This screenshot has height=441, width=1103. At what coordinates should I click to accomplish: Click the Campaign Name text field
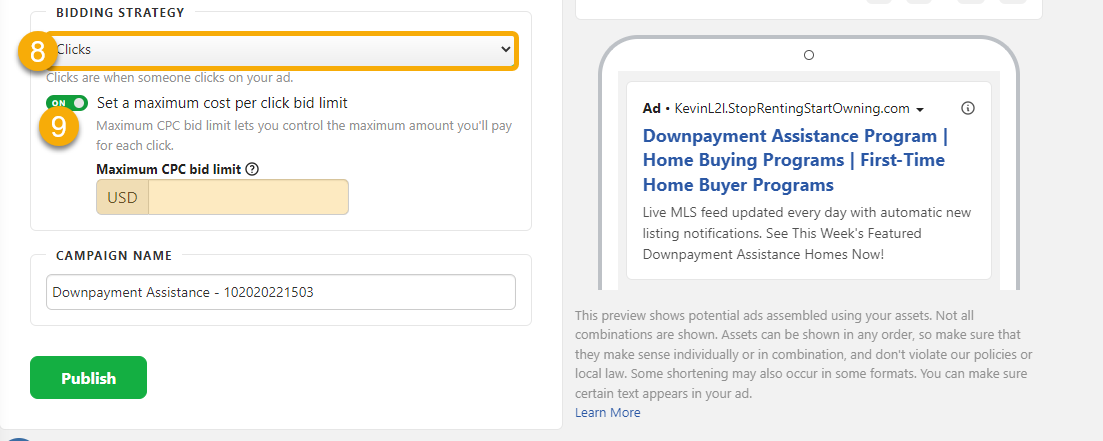(x=280, y=292)
